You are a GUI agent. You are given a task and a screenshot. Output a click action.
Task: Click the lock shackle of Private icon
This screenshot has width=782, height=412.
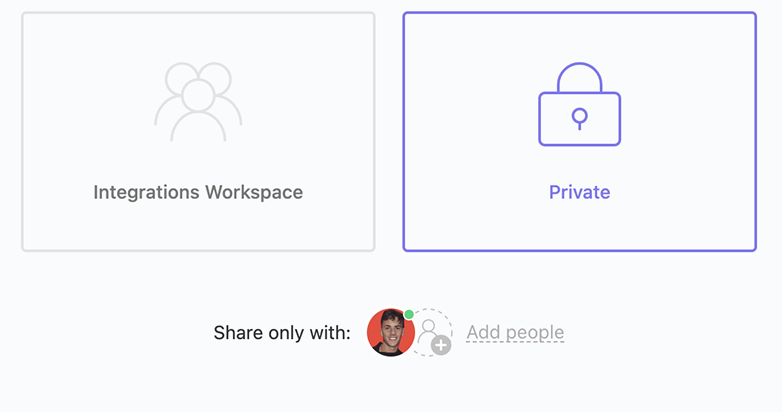coord(580,77)
